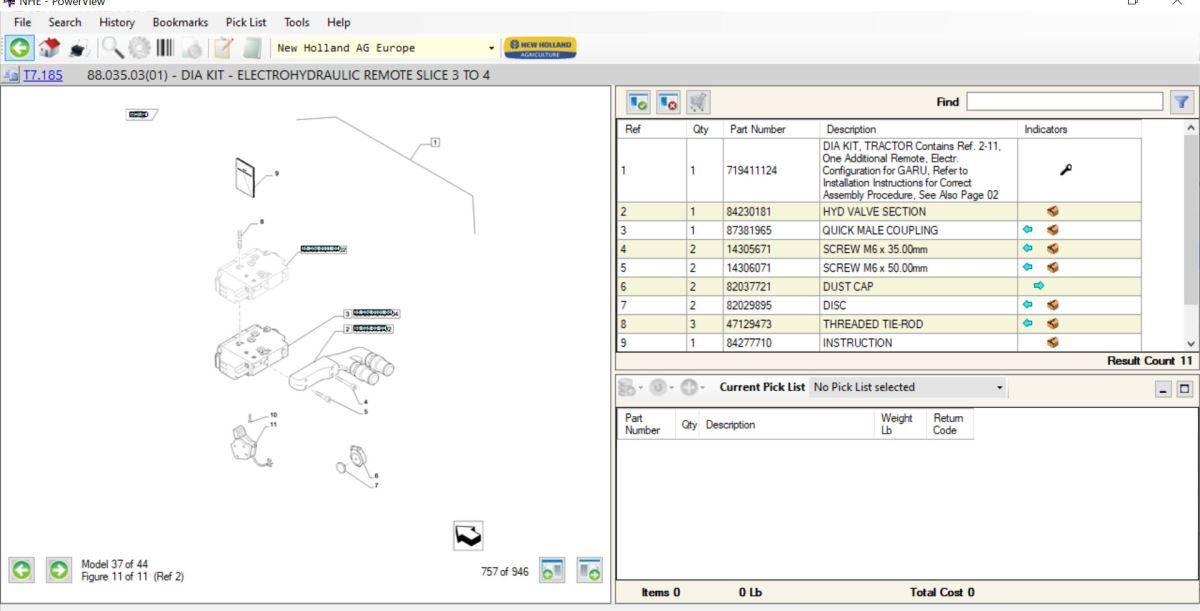Screen dimensions: 1200x611
Task: Open the Pick List menu
Action: click(x=246, y=22)
